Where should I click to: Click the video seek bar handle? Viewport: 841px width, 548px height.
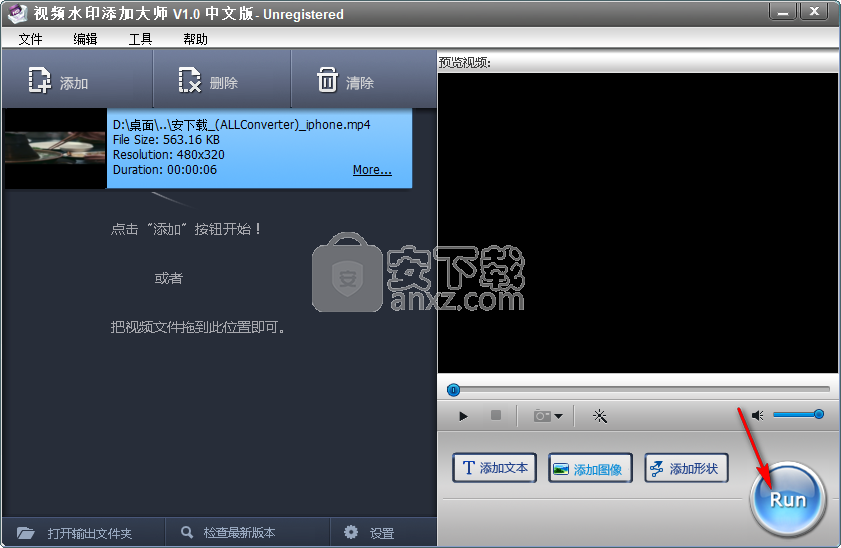click(x=453, y=390)
